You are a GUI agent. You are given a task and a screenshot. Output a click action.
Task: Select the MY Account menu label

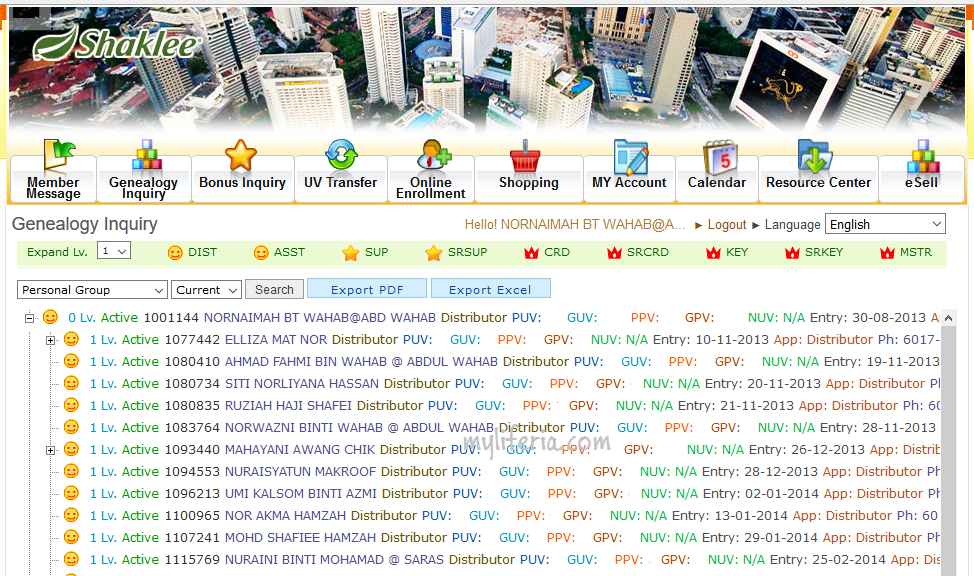click(629, 183)
